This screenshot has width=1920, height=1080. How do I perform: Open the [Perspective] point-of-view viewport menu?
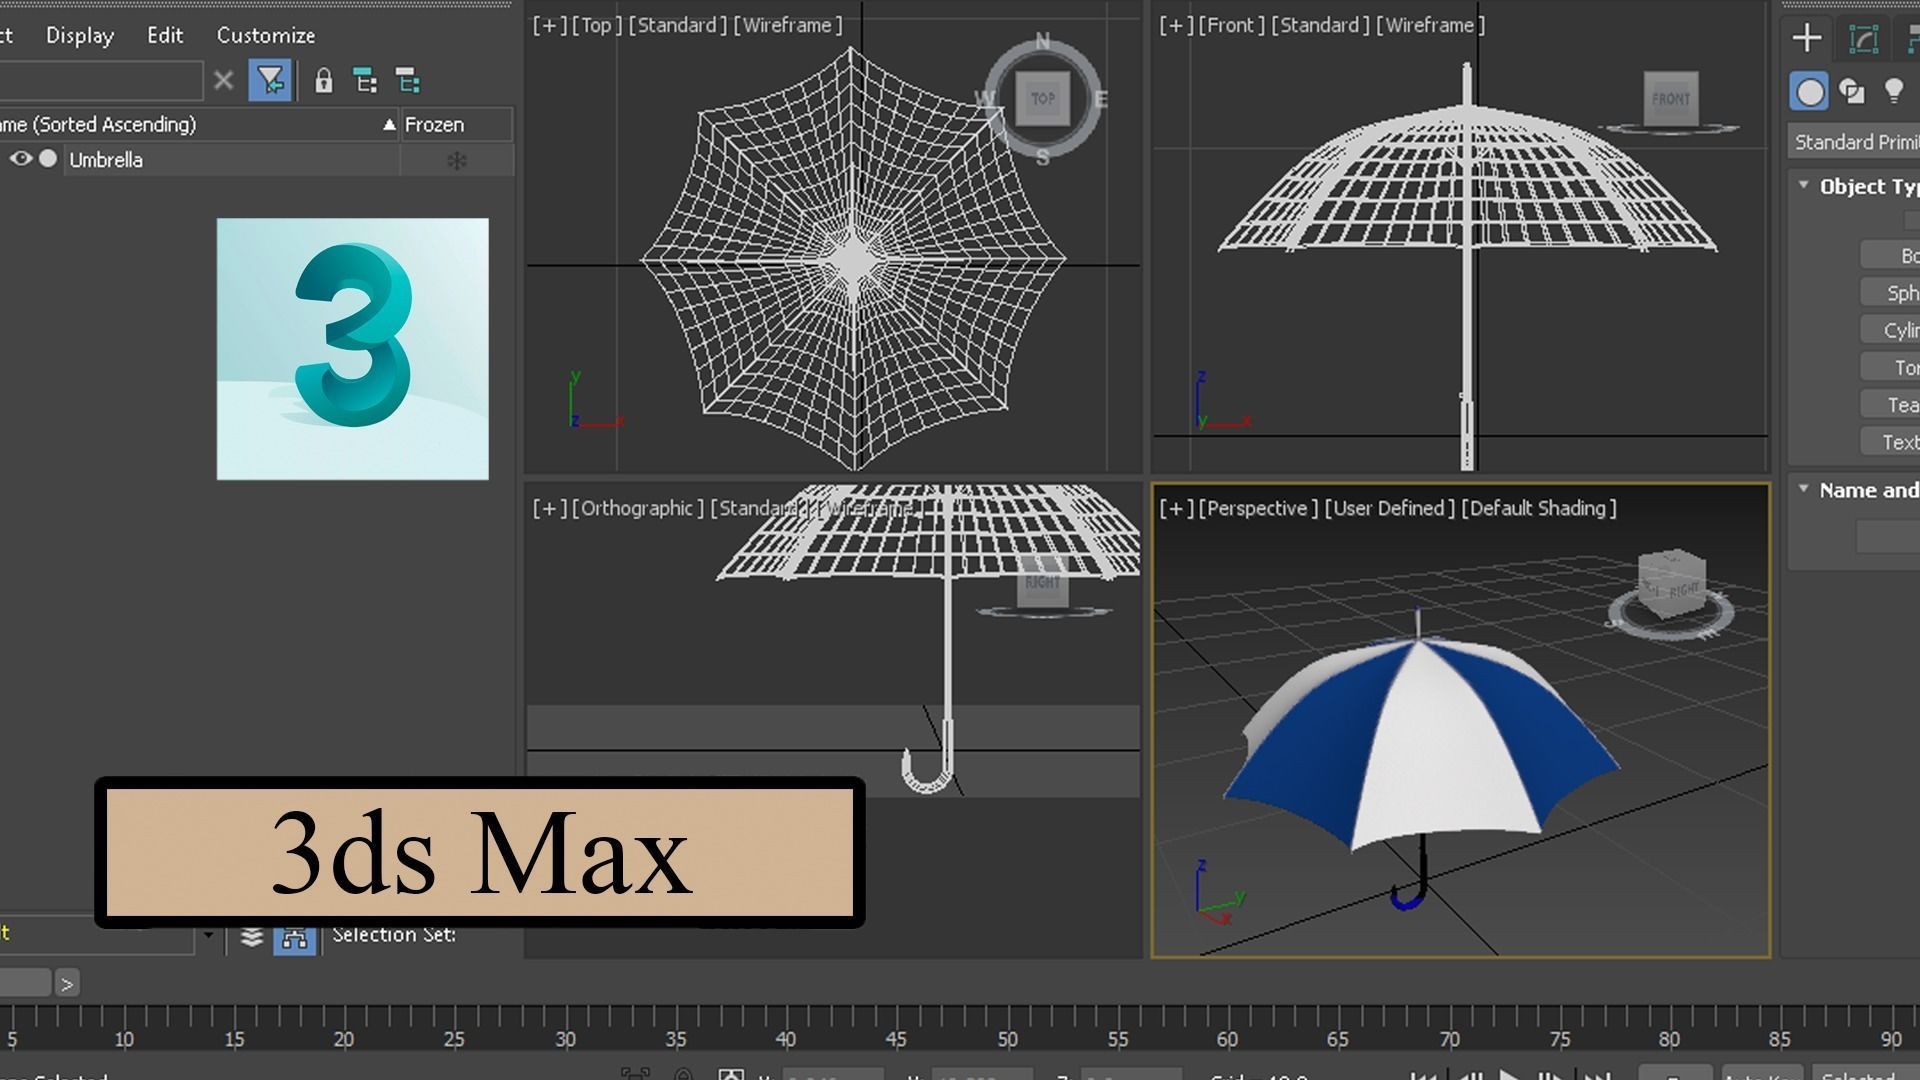[1258, 508]
